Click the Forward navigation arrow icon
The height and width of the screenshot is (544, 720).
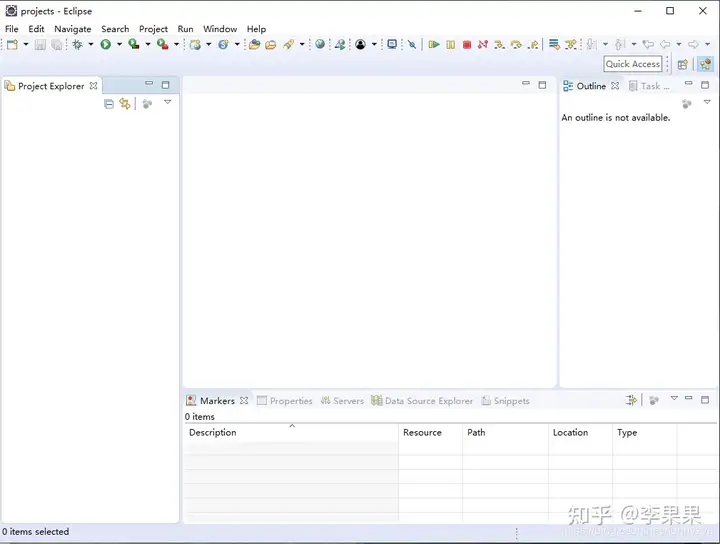coord(693,45)
